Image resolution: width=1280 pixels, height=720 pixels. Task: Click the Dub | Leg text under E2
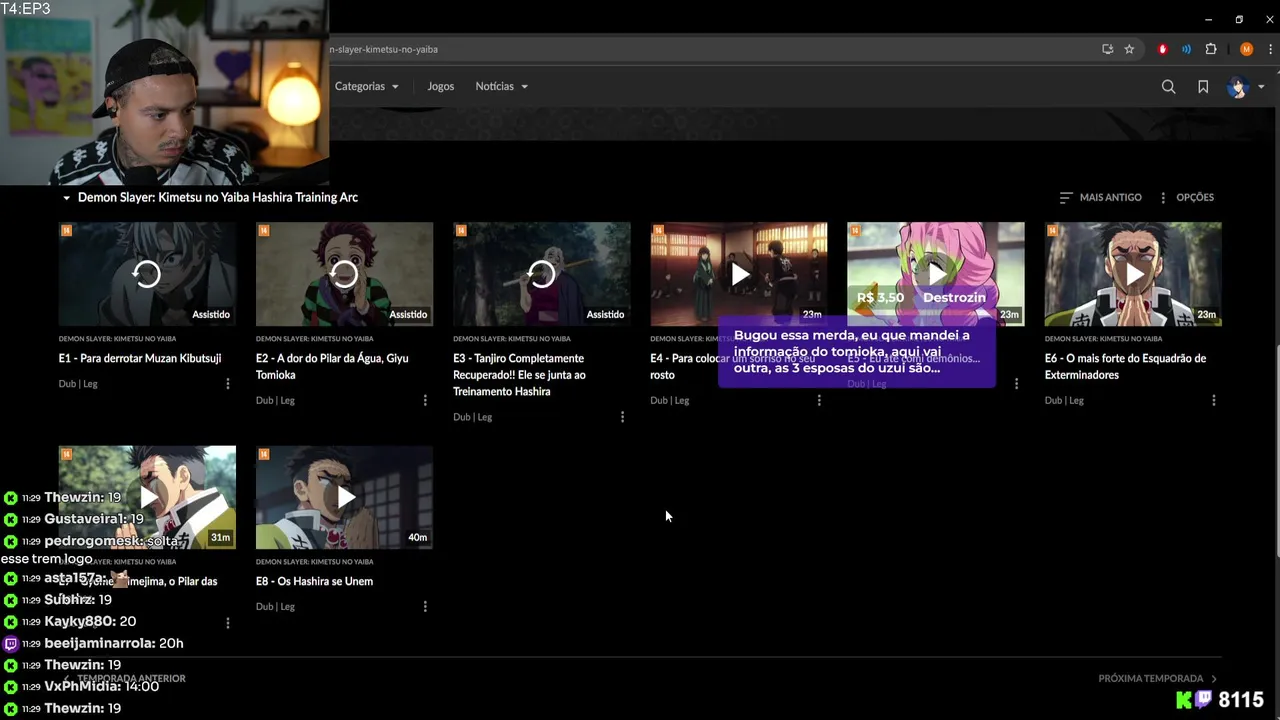click(275, 401)
